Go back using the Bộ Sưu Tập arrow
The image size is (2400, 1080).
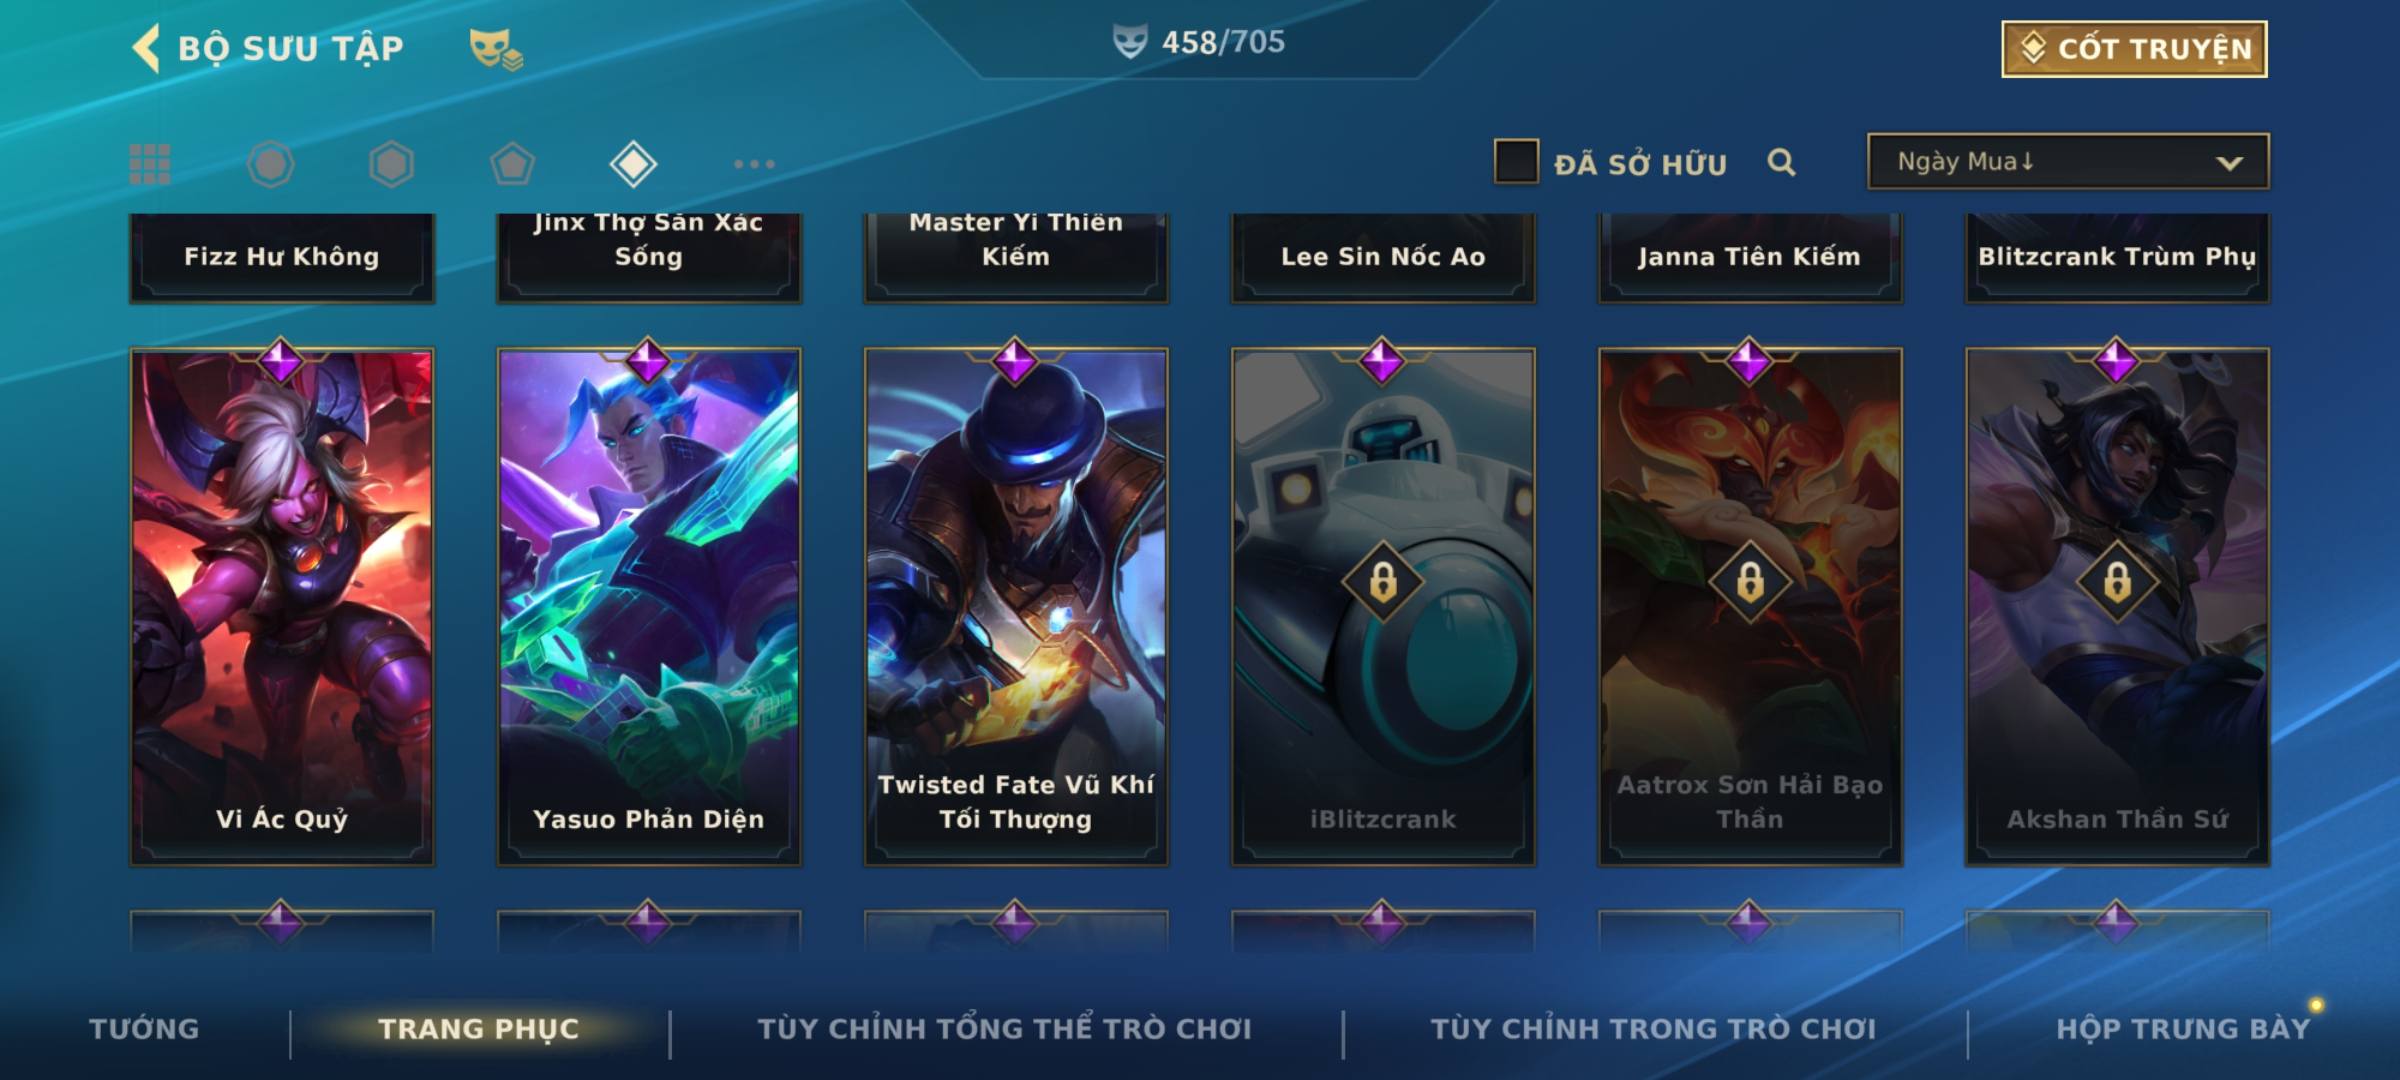click(146, 48)
